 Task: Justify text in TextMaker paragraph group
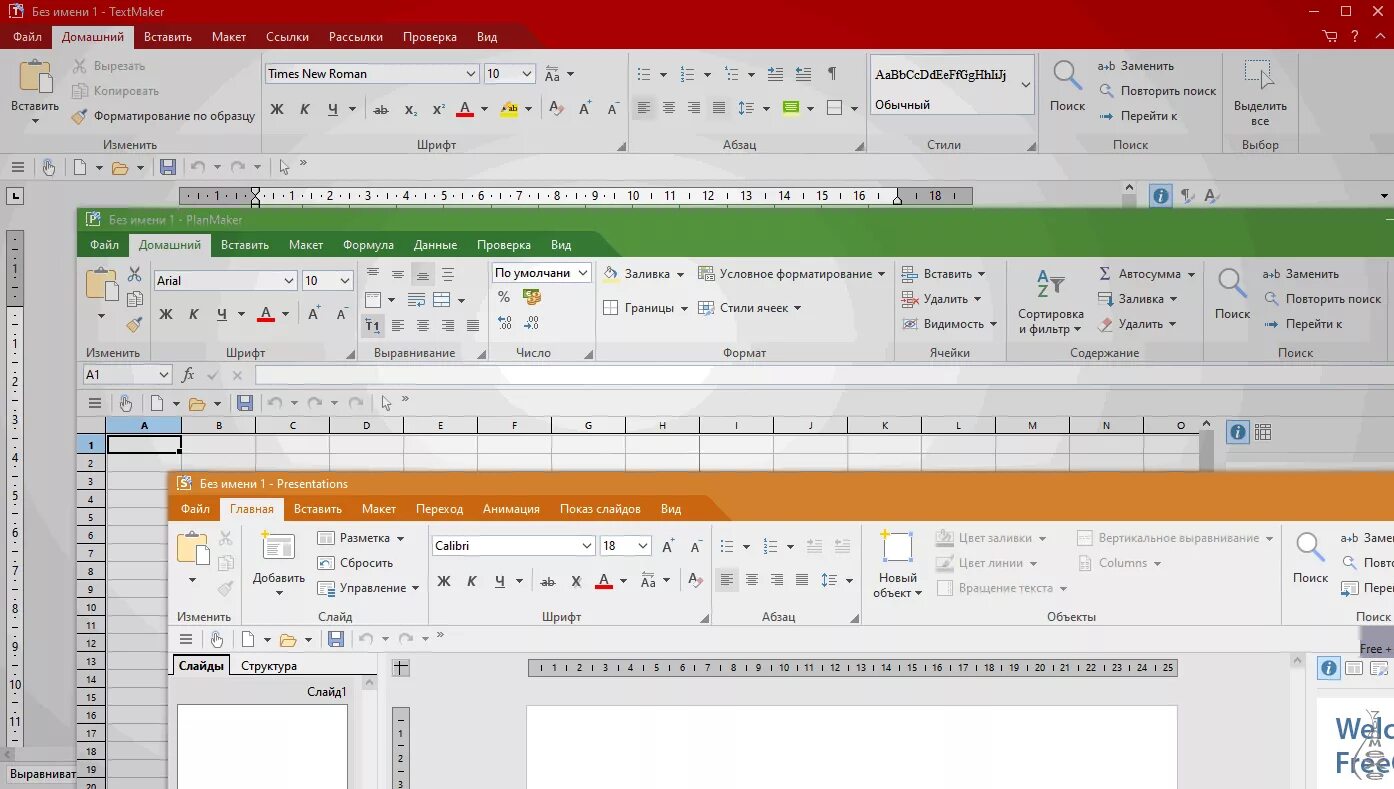point(719,108)
